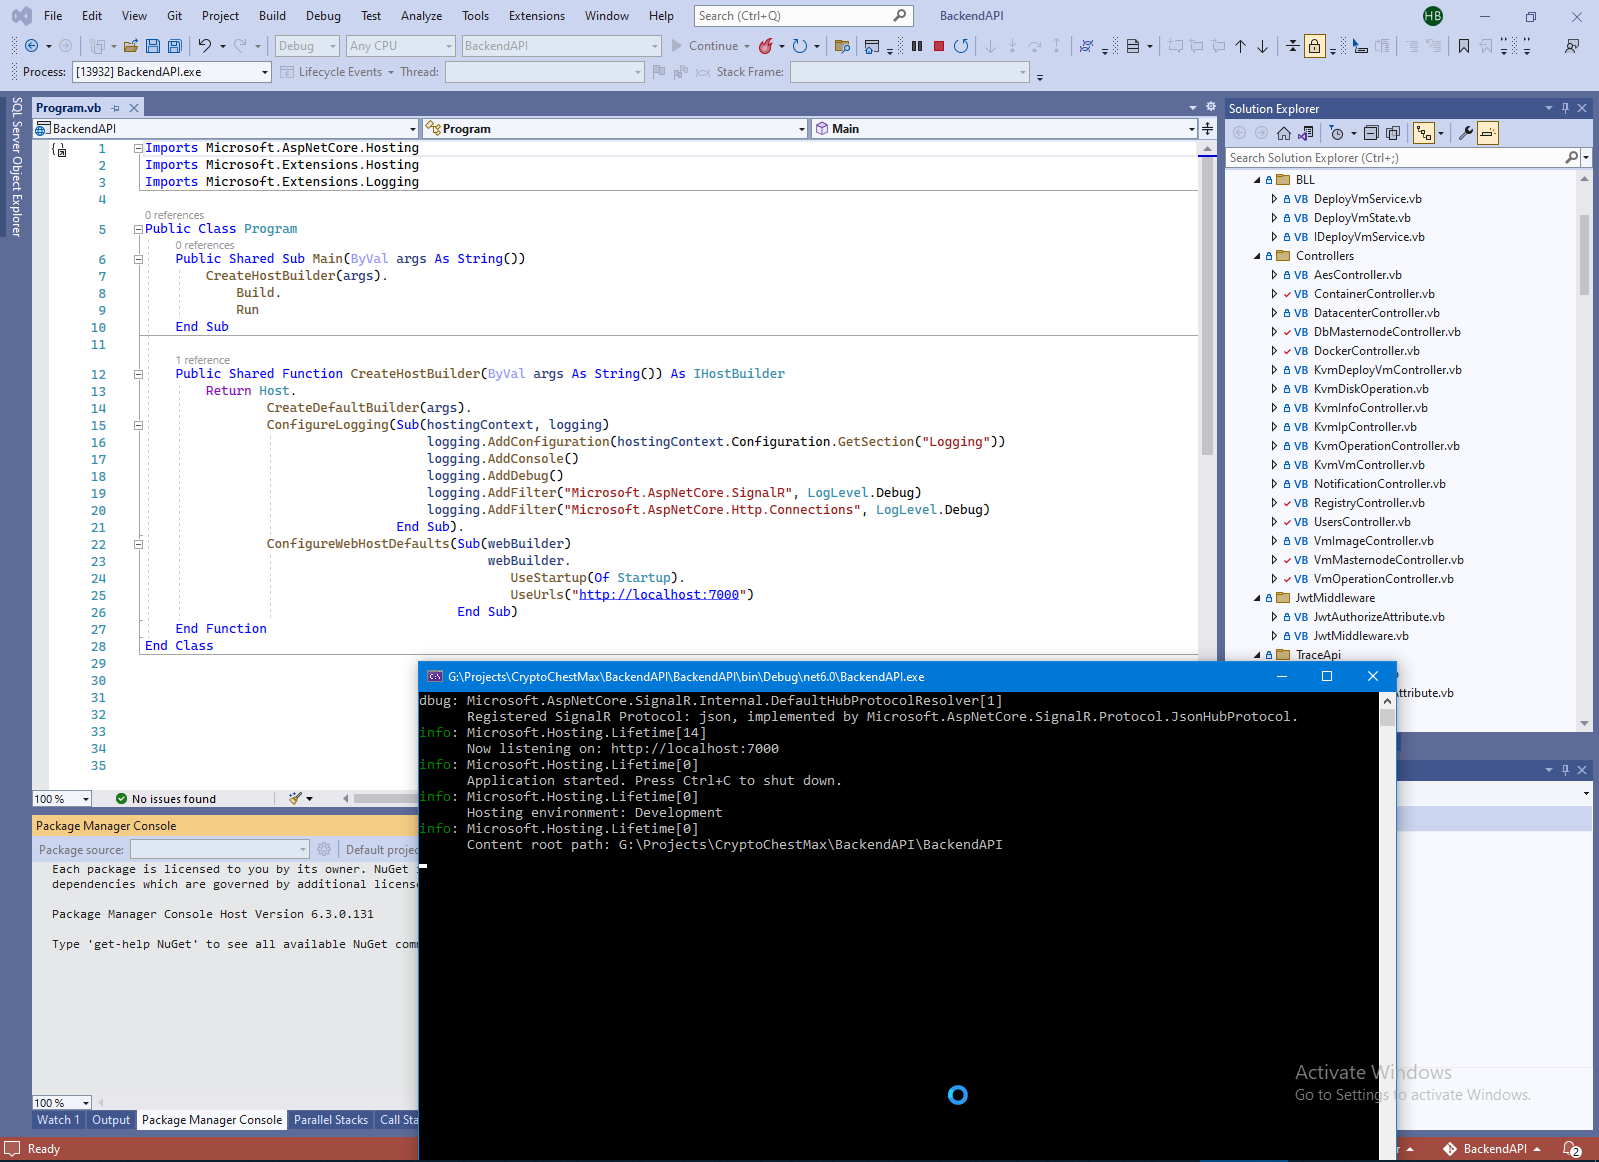Click the http://localhost:7000 link in code

pos(658,595)
